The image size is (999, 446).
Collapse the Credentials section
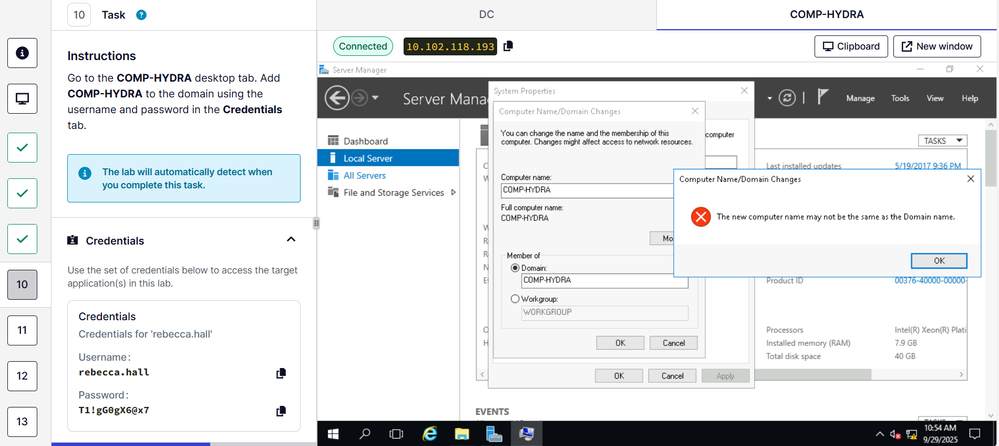(291, 240)
